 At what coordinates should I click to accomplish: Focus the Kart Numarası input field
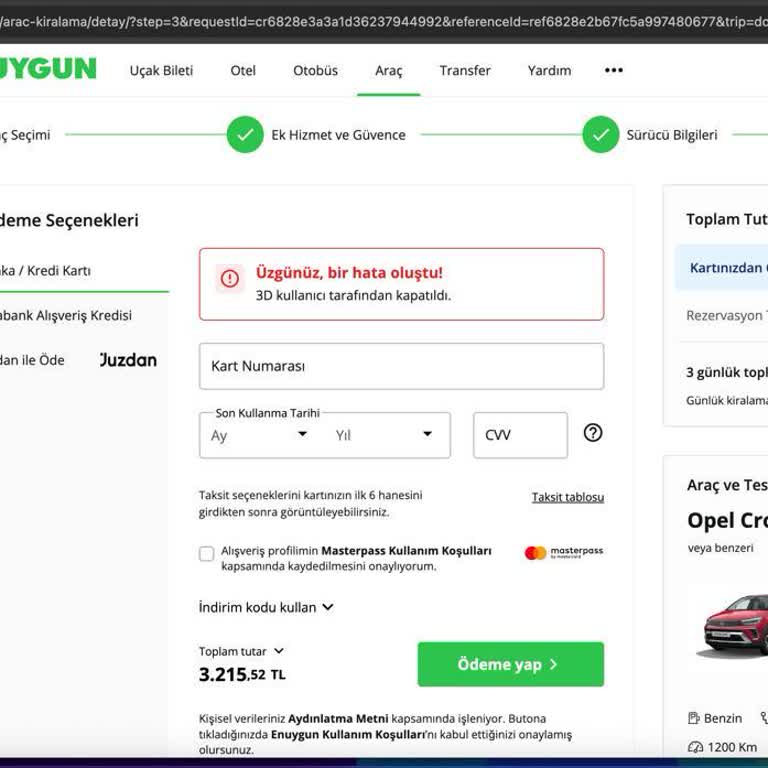coord(401,366)
